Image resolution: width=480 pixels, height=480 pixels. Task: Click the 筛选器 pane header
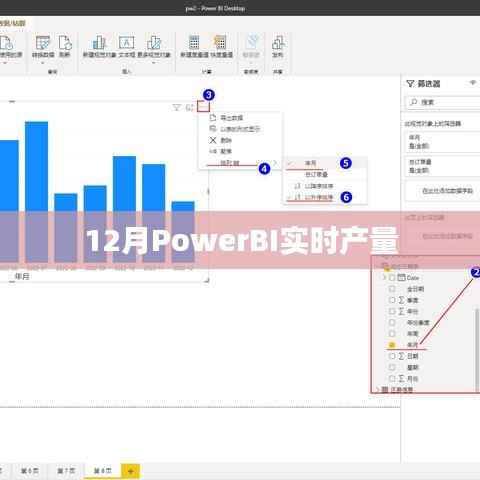[429, 83]
